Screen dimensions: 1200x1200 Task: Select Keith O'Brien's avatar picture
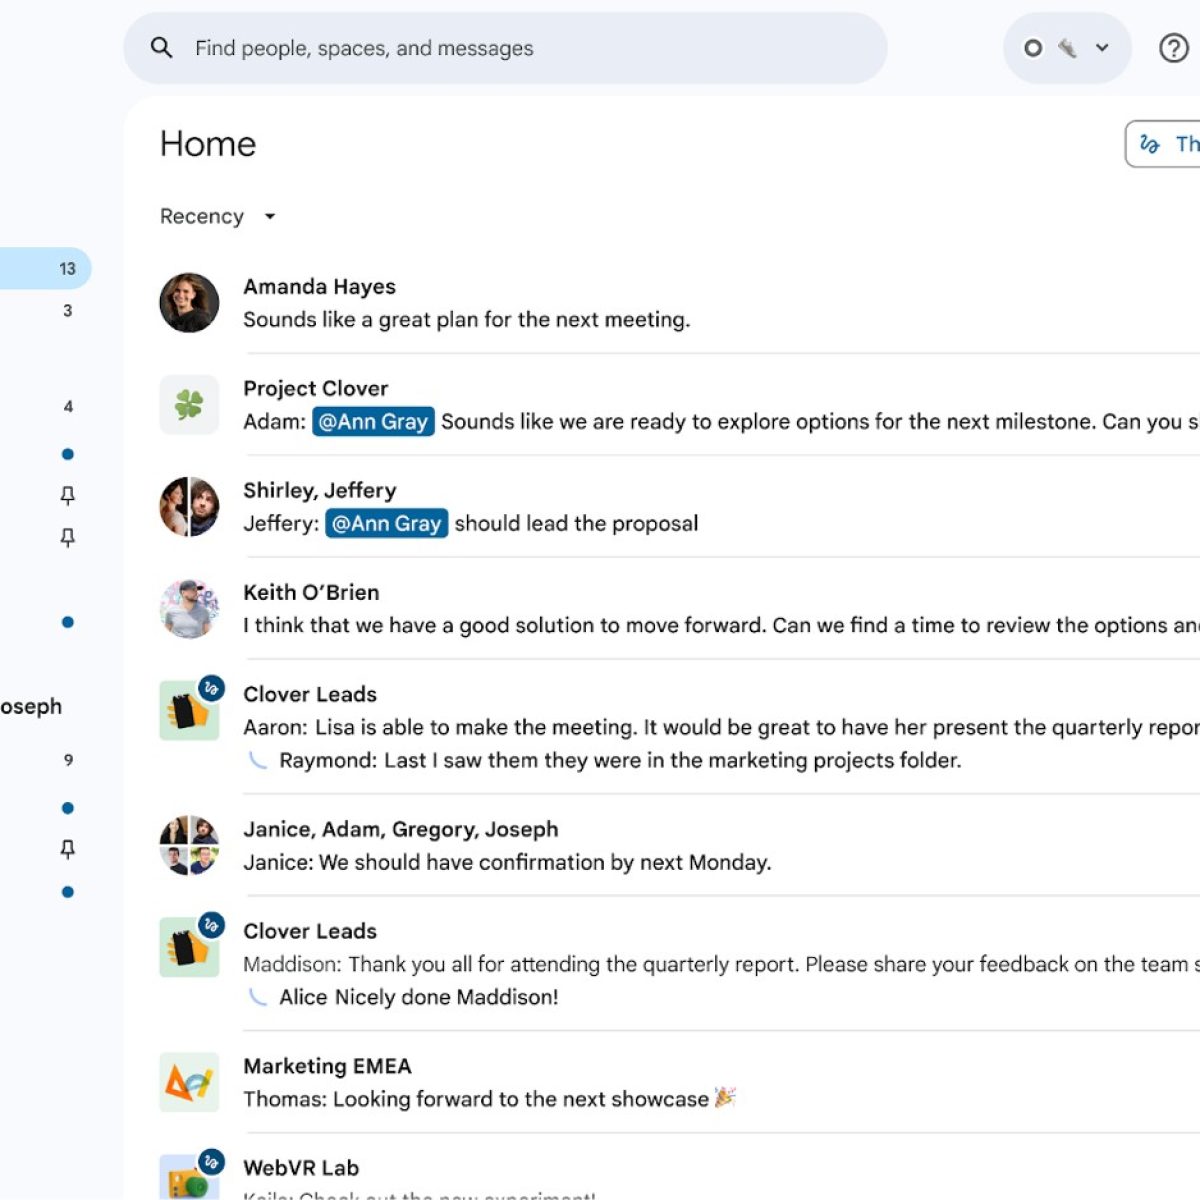click(189, 609)
